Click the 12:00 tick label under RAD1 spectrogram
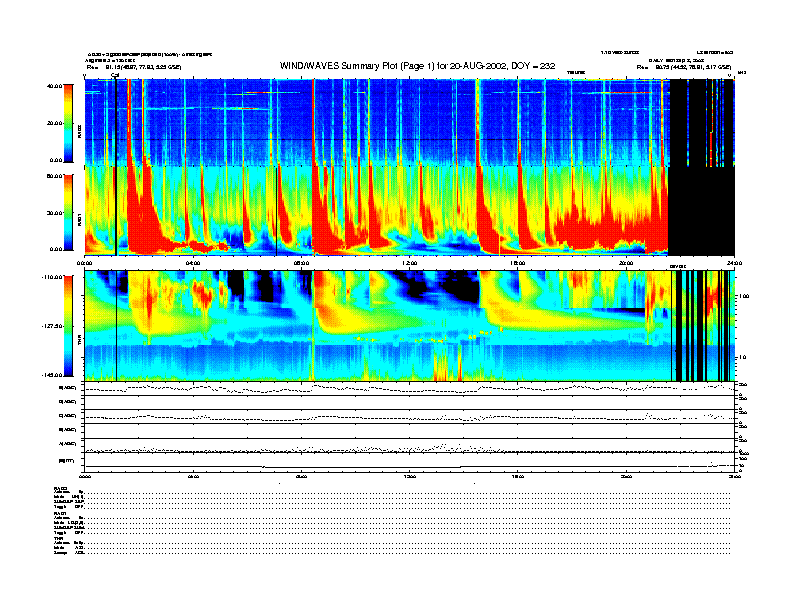Screen dimensions: 792x612 click(410, 263)
